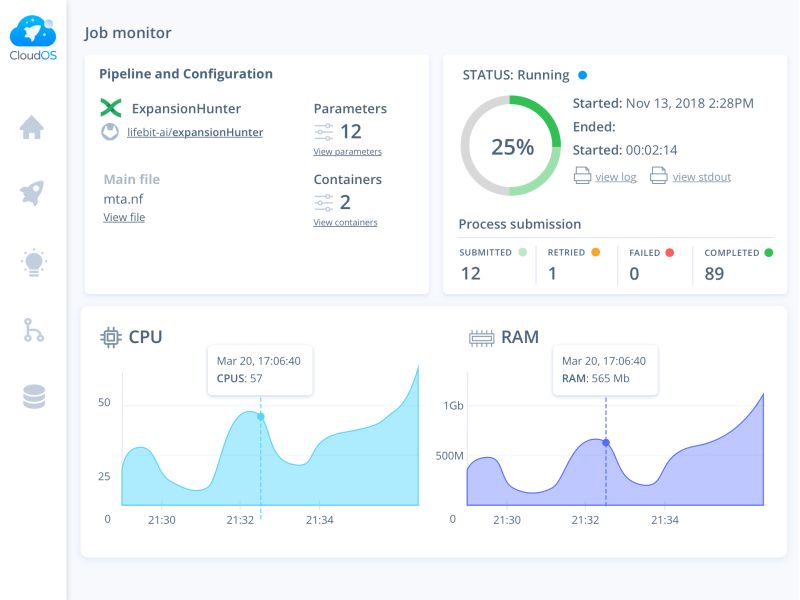Open the view stdout link
800x600 pixels.
click(x=702, y=177)
